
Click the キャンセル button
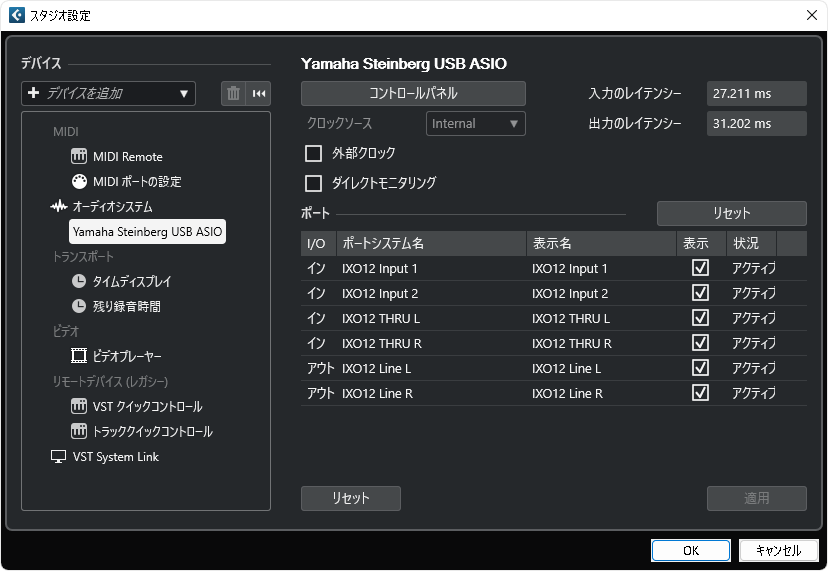pyautogui.click(x=778, y=550)
